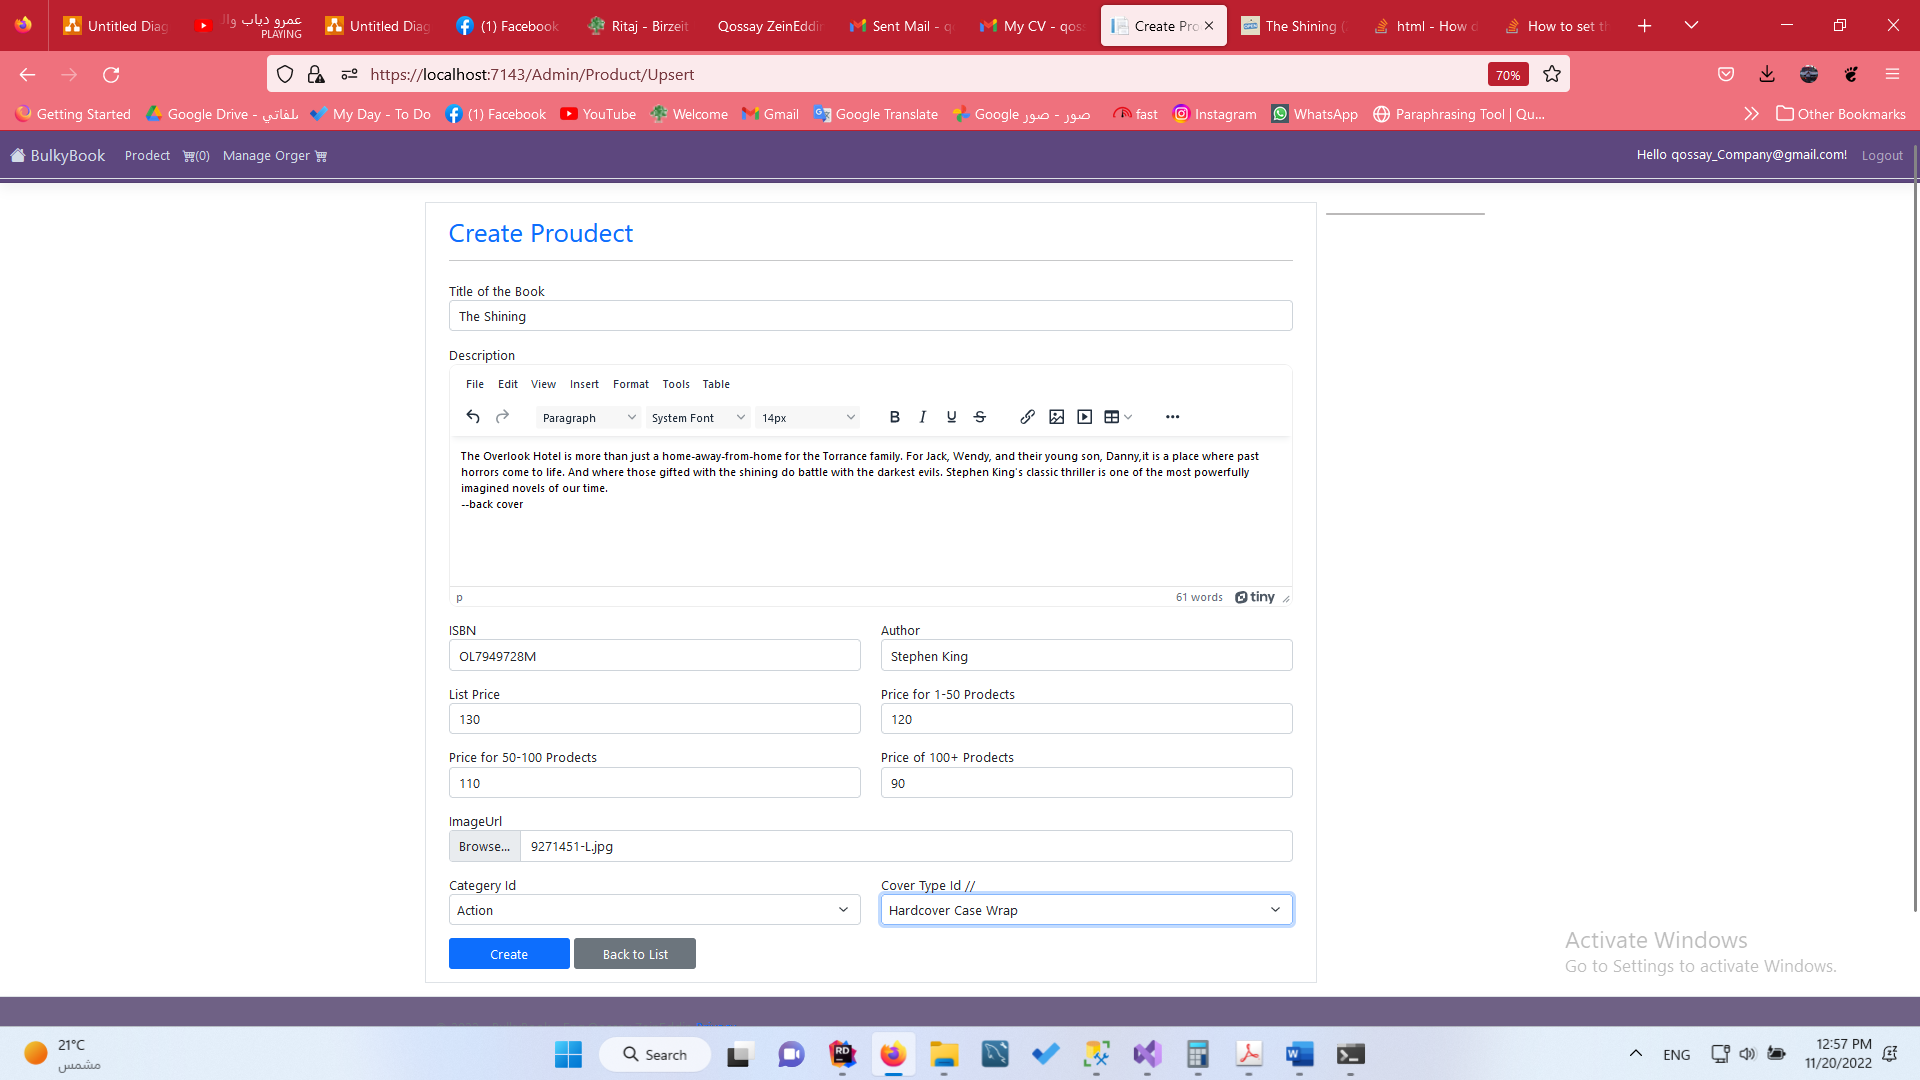The width and height of the screenshot is (1920, 1080).
Task: Insert a link using the link icon
Action: [x=1028, y=417]
